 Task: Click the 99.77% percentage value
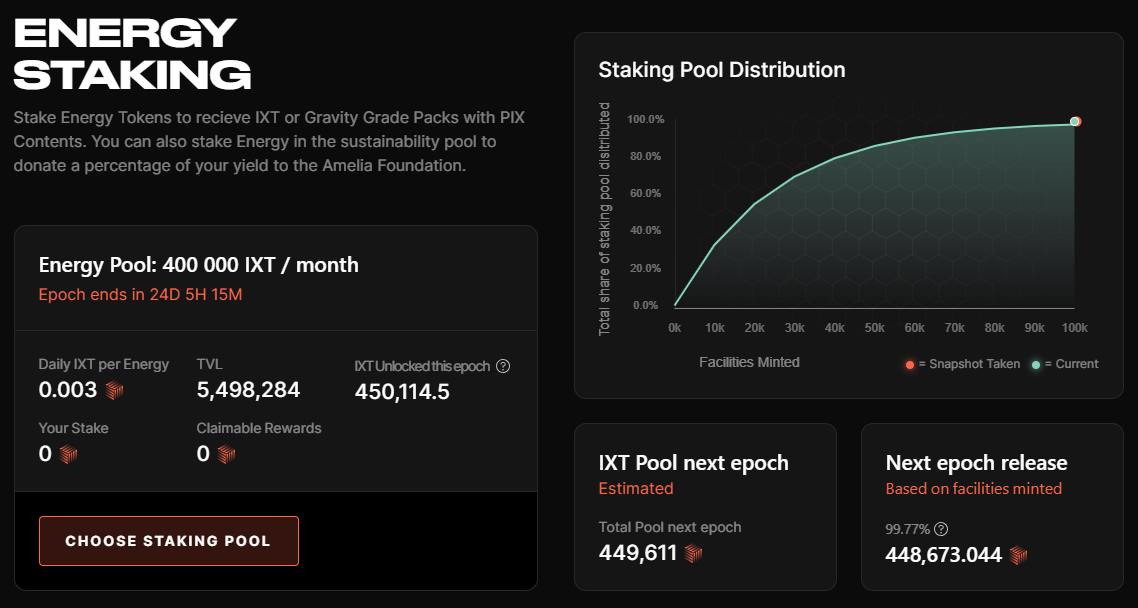click(907, 529)
